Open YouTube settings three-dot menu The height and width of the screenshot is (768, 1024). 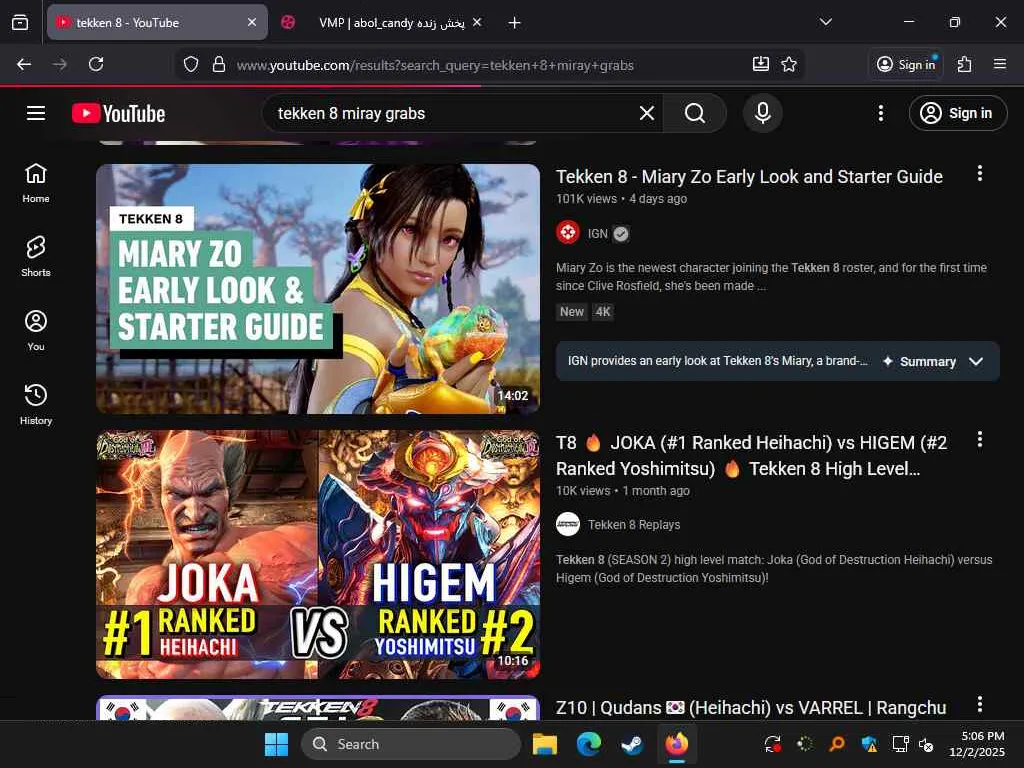pyautogui.click(x=880, y=113)
